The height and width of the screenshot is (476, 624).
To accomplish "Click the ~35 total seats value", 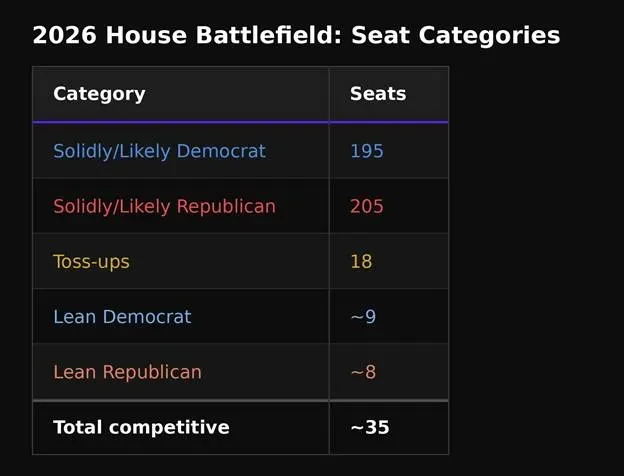I will pos(370,427).
